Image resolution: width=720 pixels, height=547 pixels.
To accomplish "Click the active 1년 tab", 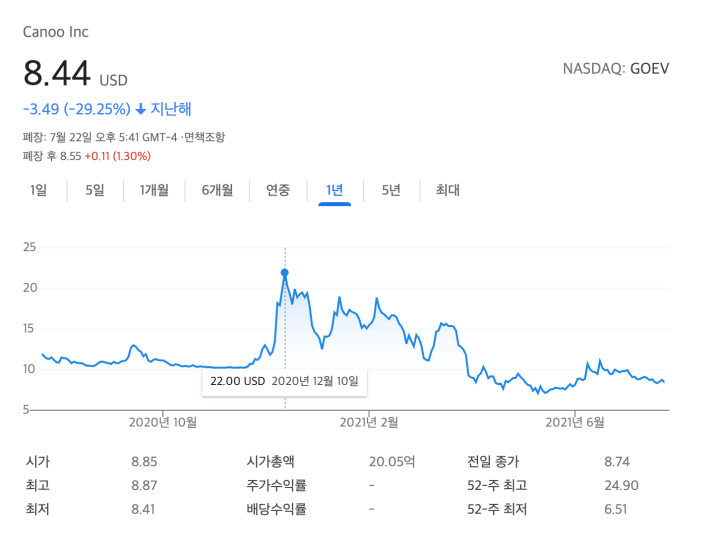I will click(x=335, y=190).
